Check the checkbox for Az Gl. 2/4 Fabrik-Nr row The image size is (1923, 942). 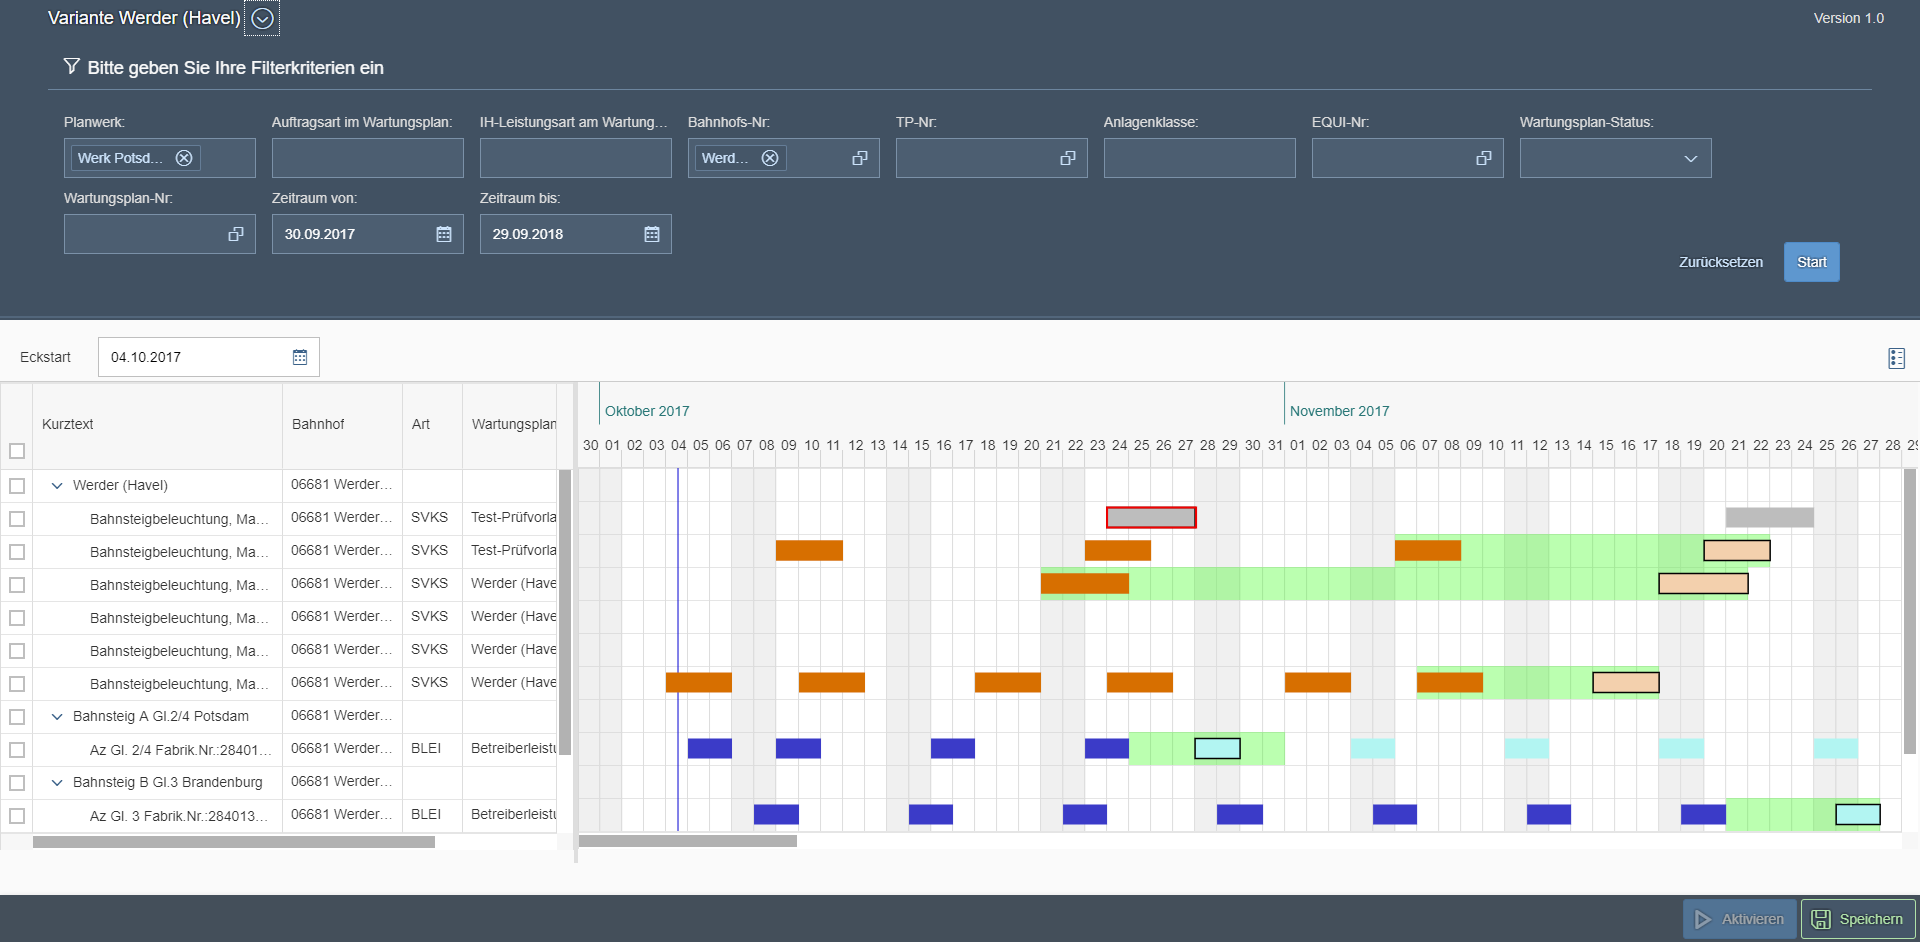tap(16, 749)
